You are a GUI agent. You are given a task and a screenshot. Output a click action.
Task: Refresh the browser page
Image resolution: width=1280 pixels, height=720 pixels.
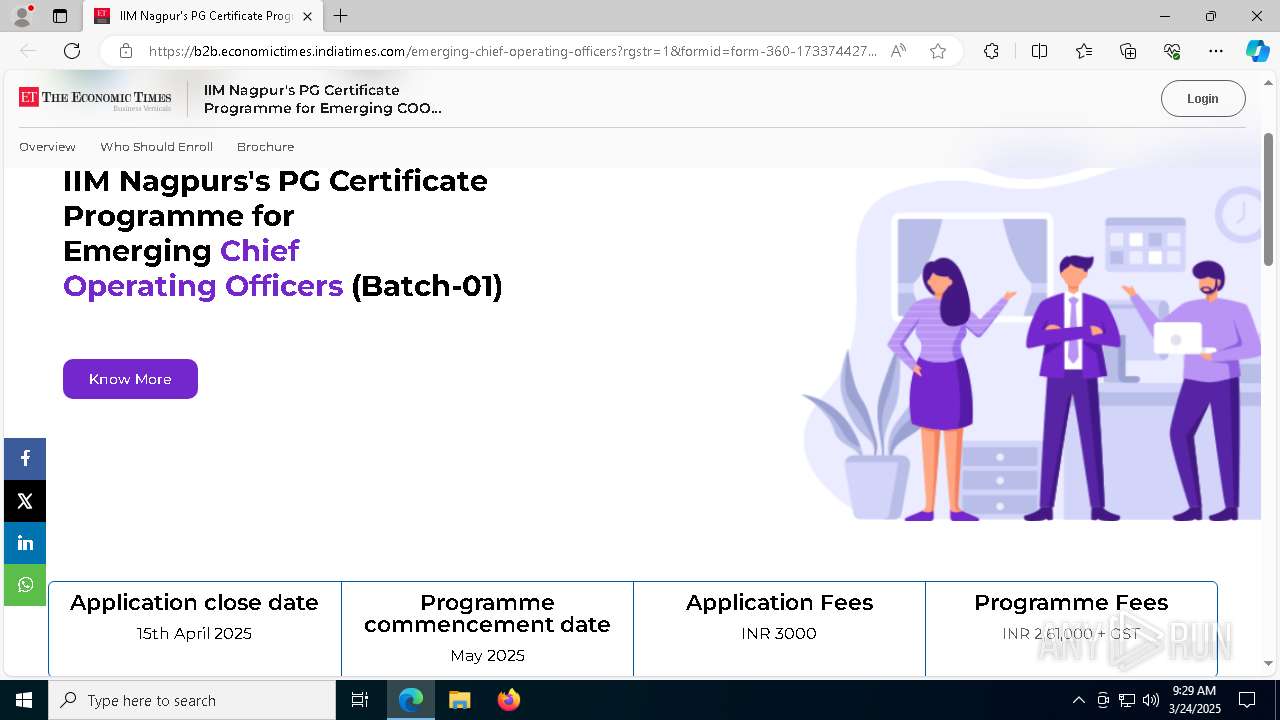(x=72, y=51)
